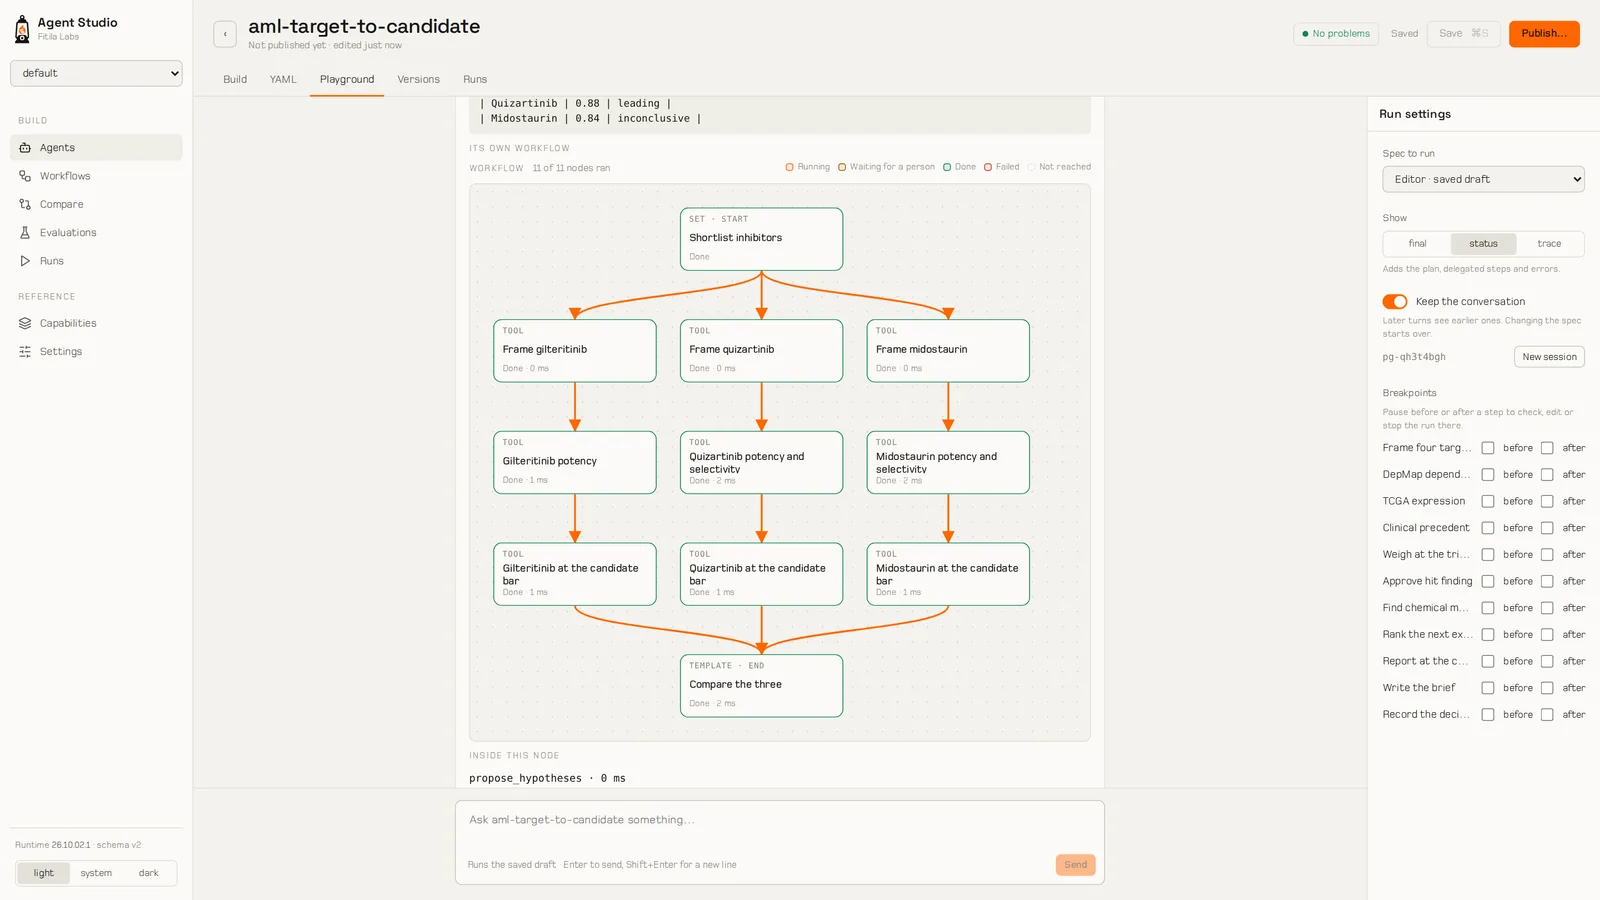
Task: Click the back chevron button beside title
Action: [225, 34]
